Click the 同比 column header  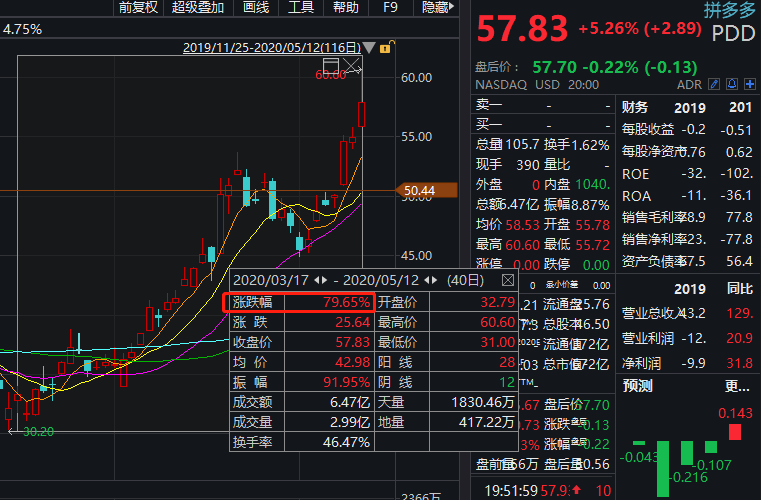point(740,289)
